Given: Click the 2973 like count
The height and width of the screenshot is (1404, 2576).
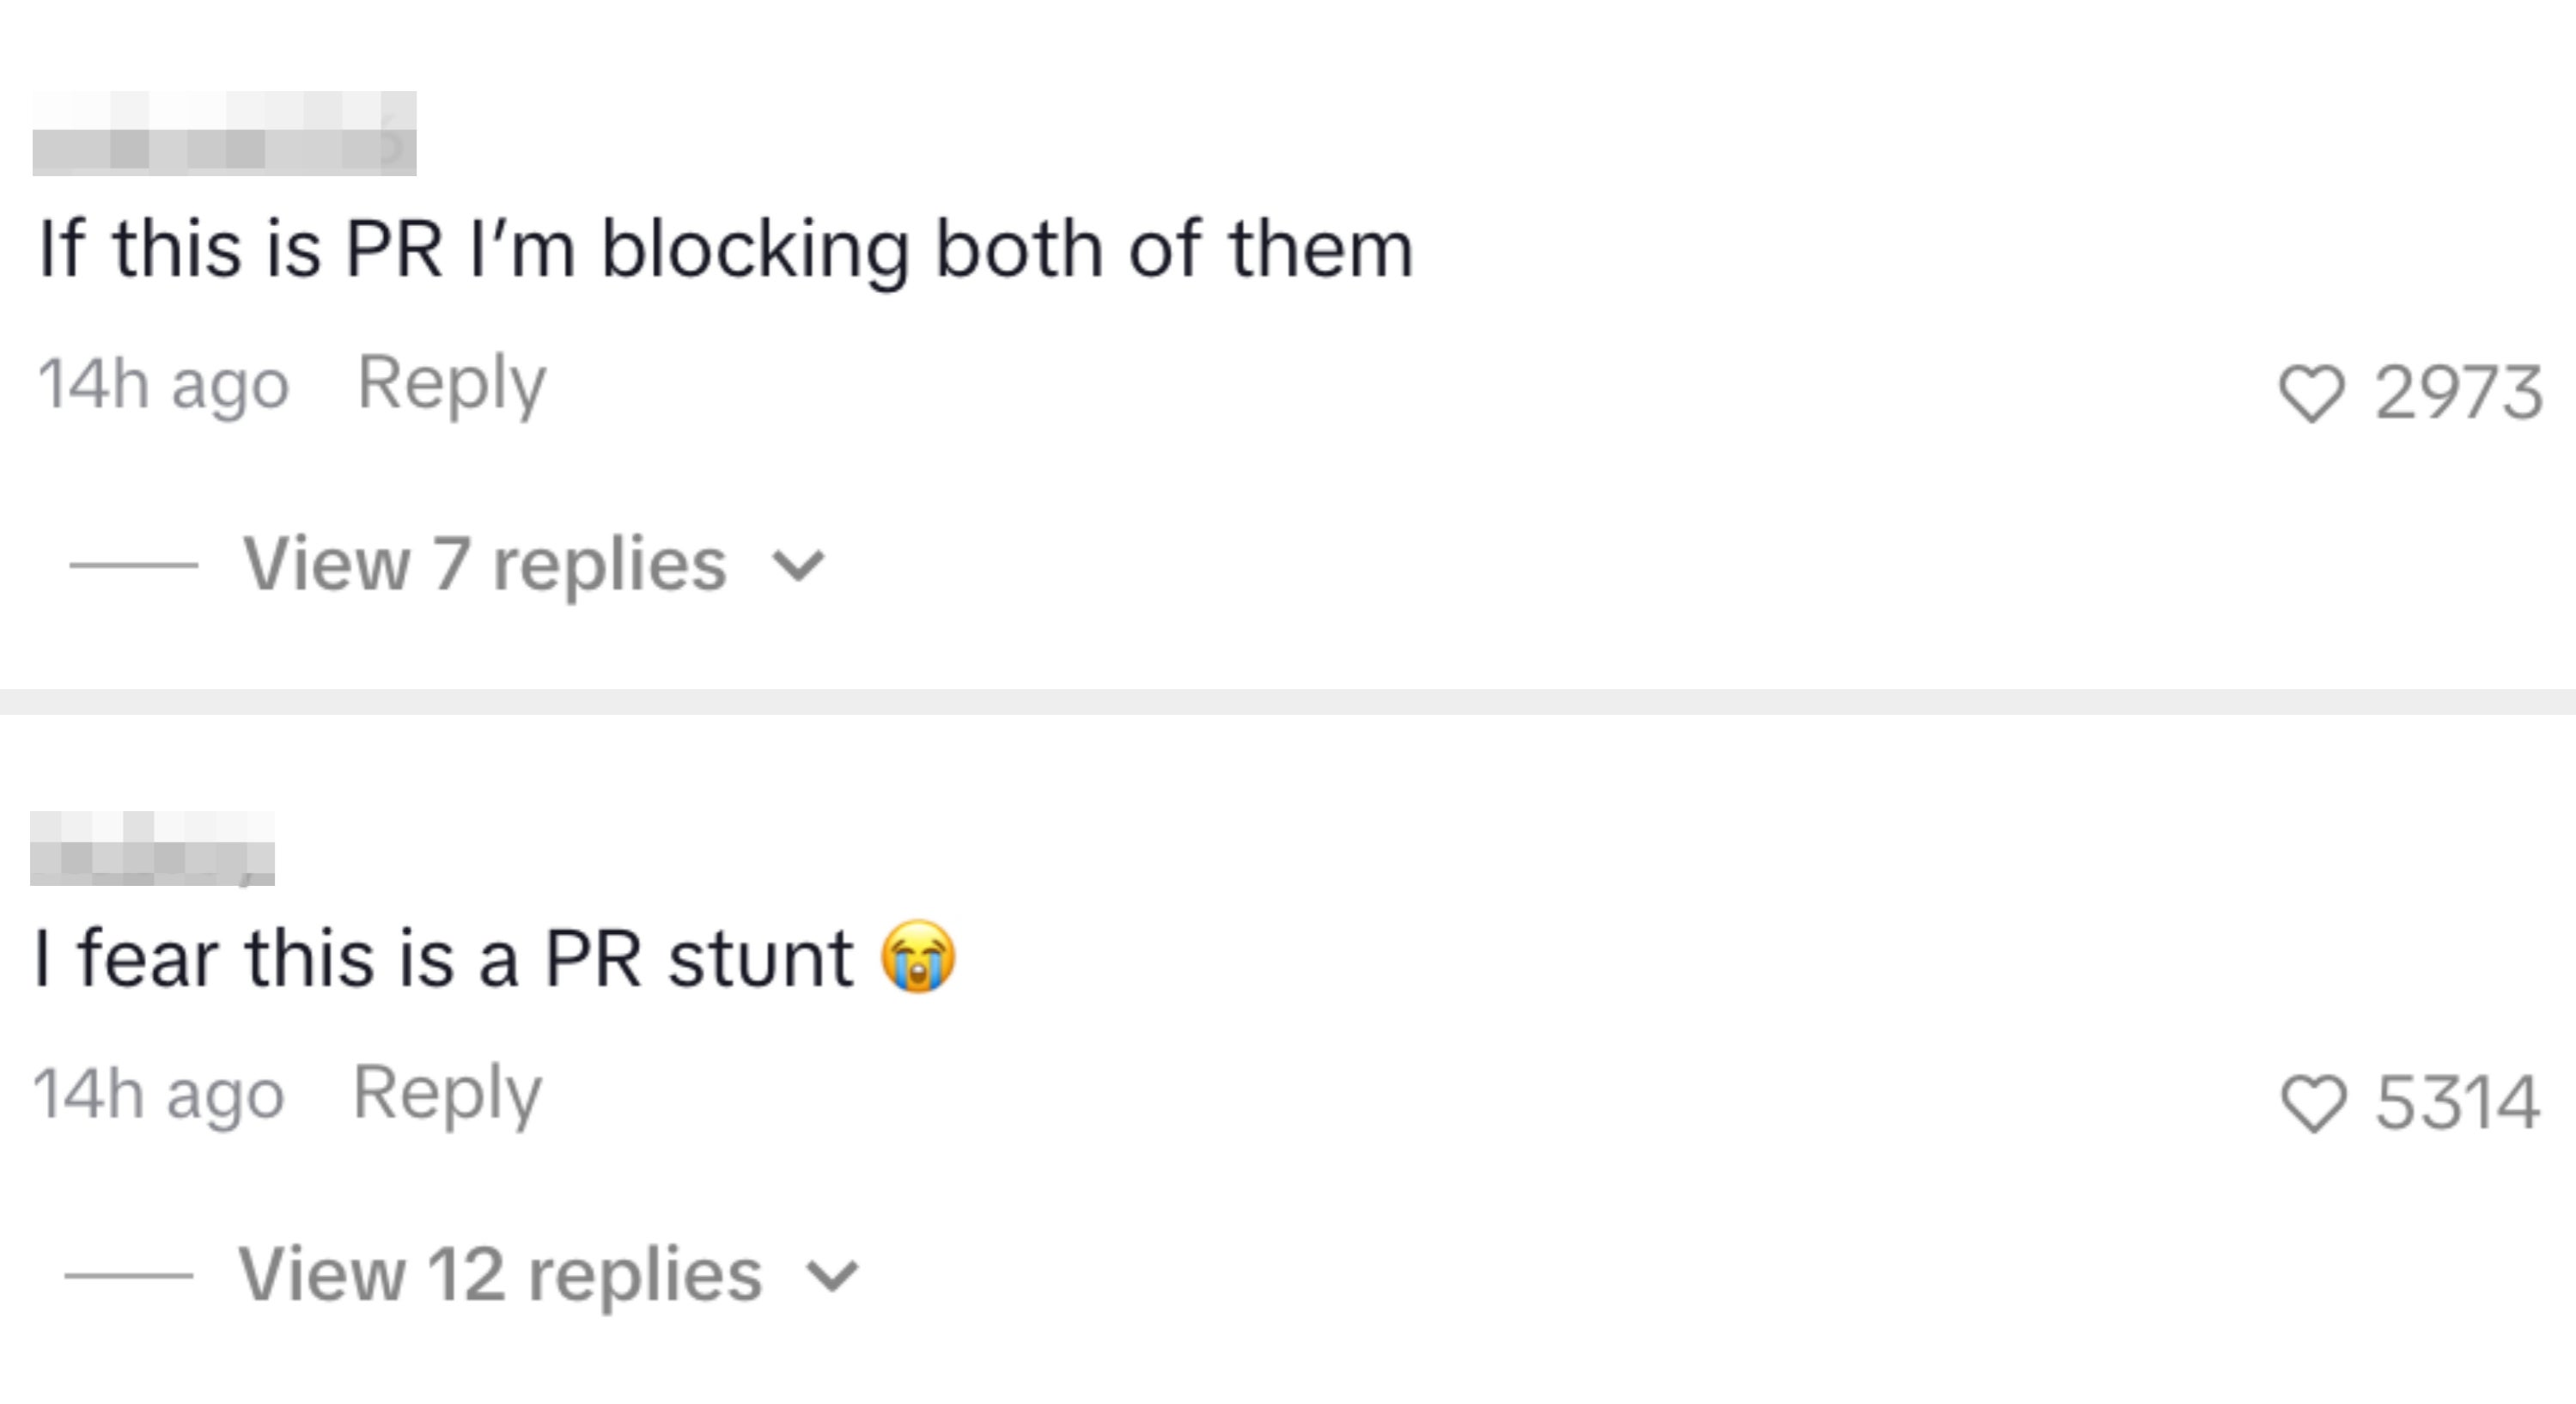Looking at the screenshot, I should [2458, 393].
